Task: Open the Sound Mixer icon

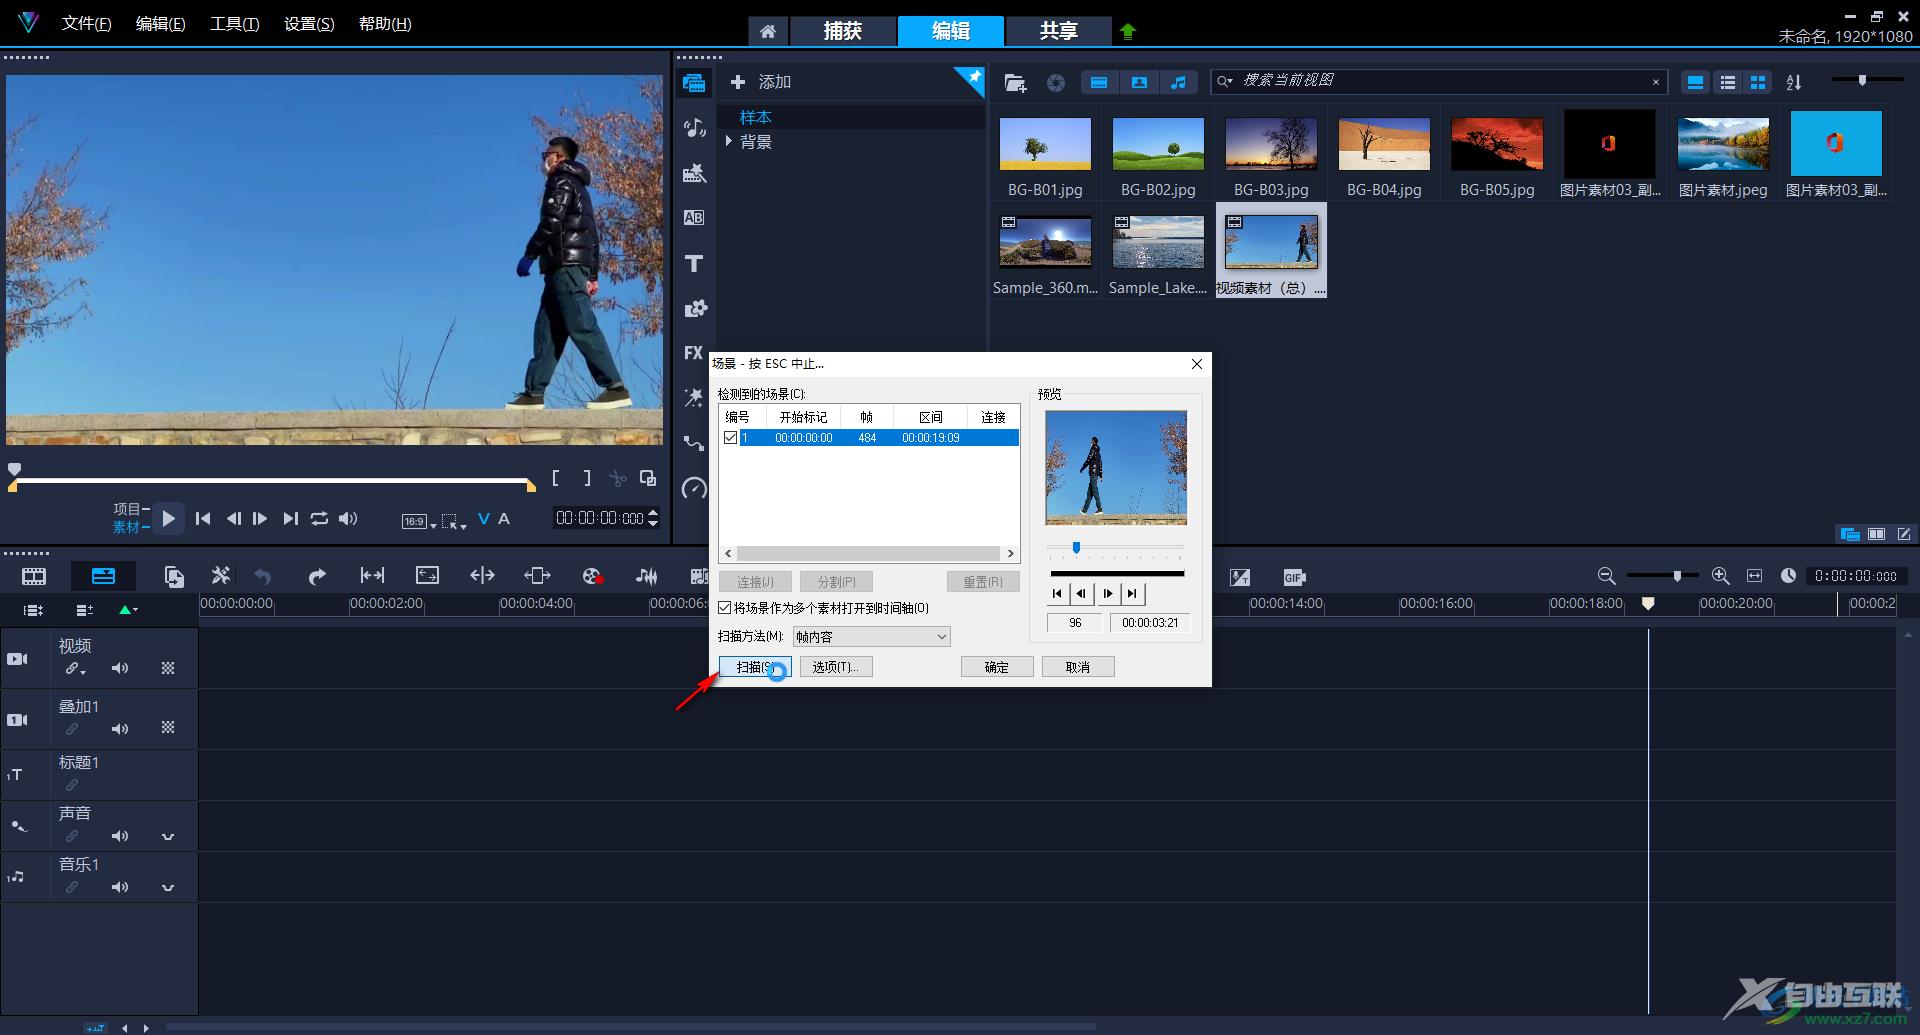Action: pyautogui.click(x=647, y=576)
